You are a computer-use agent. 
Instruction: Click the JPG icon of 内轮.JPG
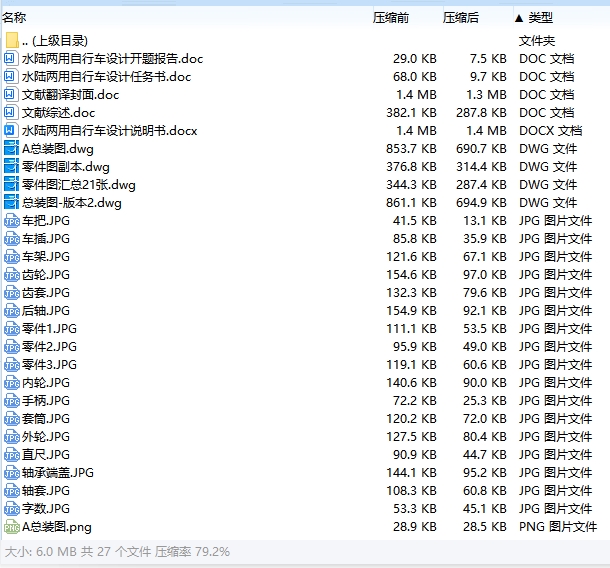(12, 382)
